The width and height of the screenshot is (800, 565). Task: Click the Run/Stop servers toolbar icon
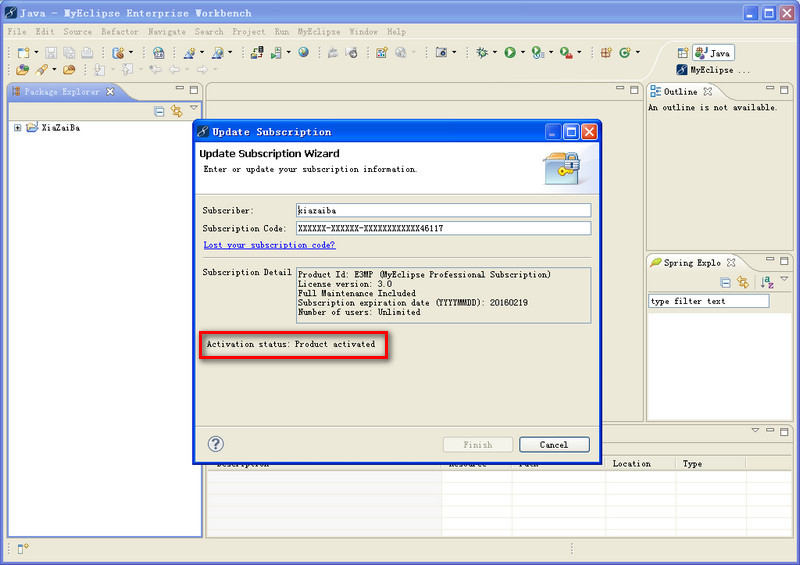(277, 53)
